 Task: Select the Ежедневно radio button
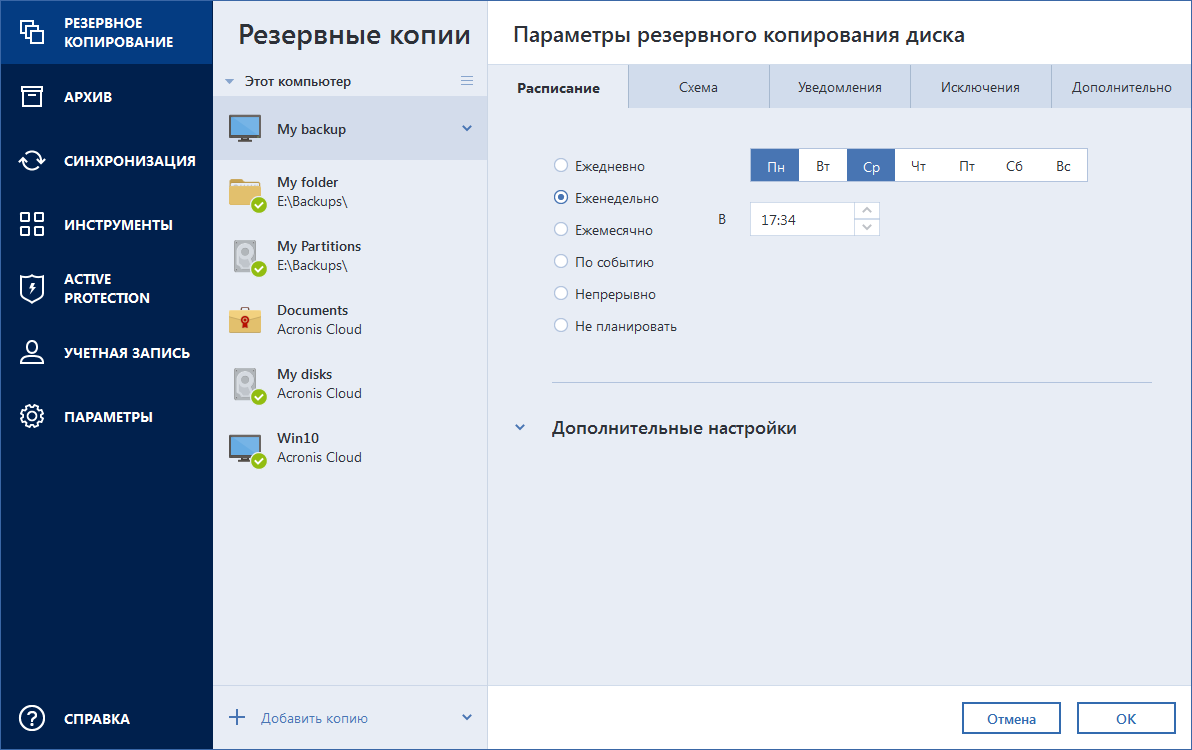[560, 165]
